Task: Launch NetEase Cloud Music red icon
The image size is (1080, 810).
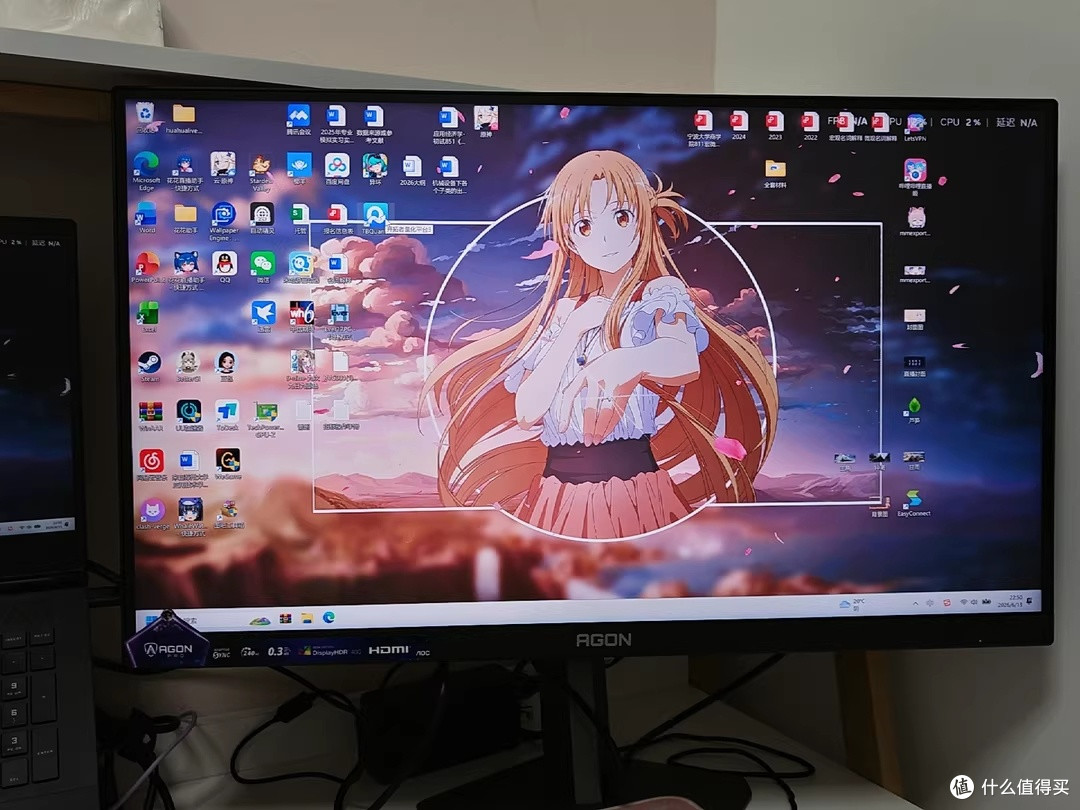Action: [152, 465]
